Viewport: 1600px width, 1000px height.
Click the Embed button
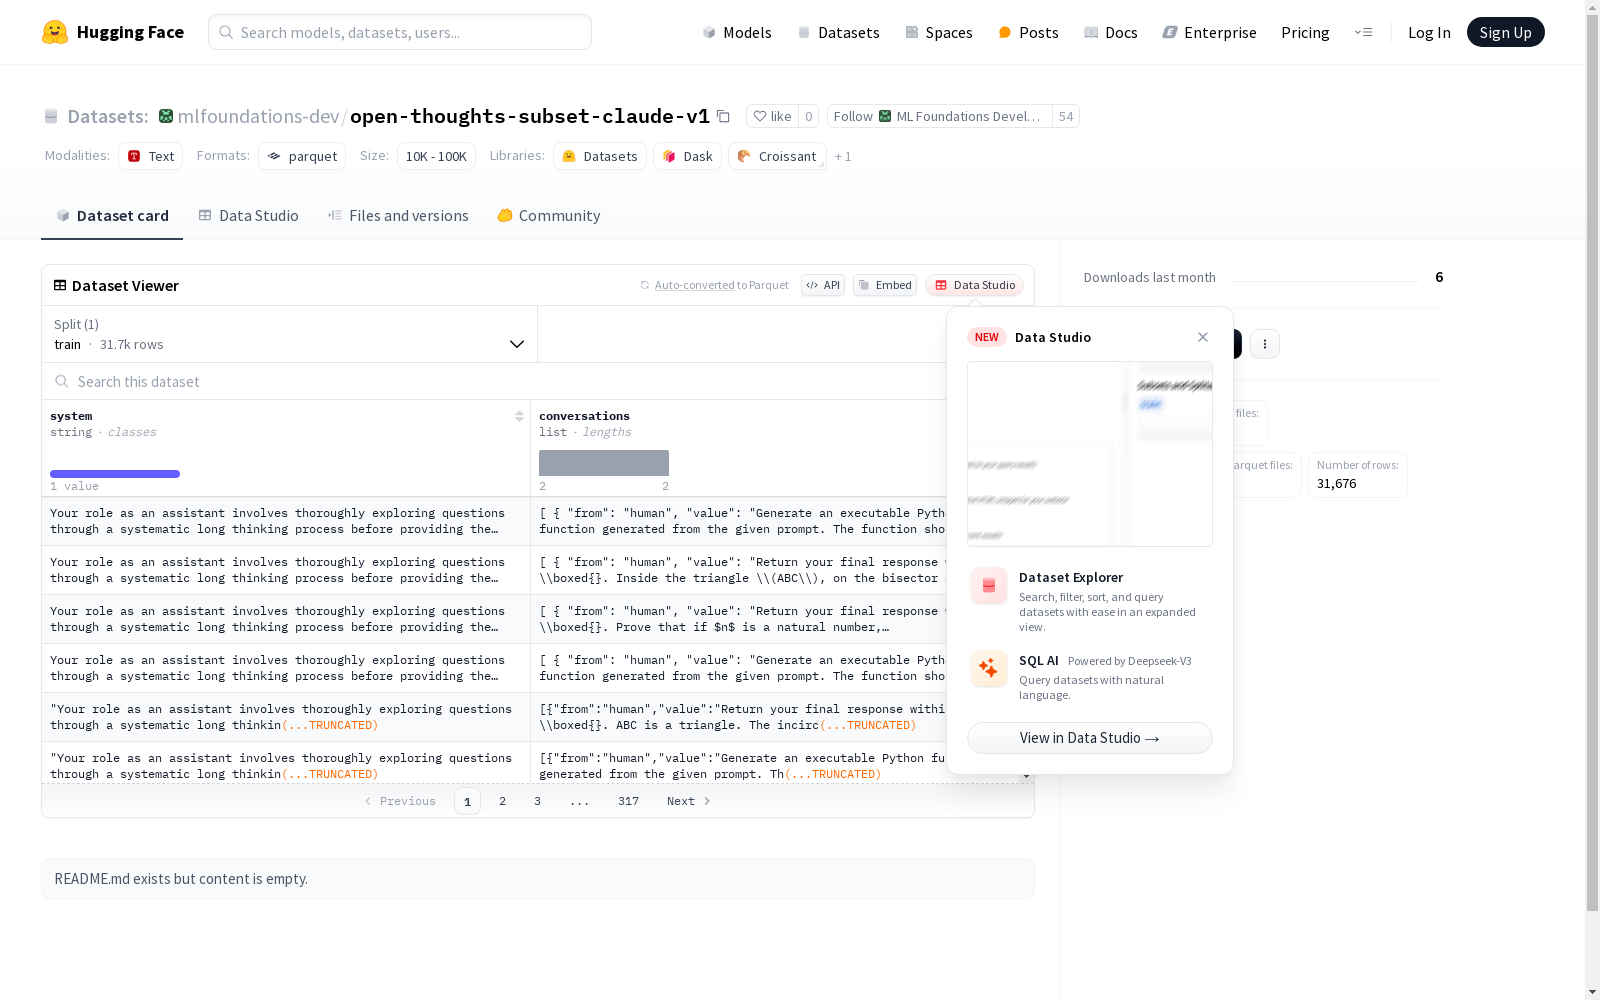[885, 285]
